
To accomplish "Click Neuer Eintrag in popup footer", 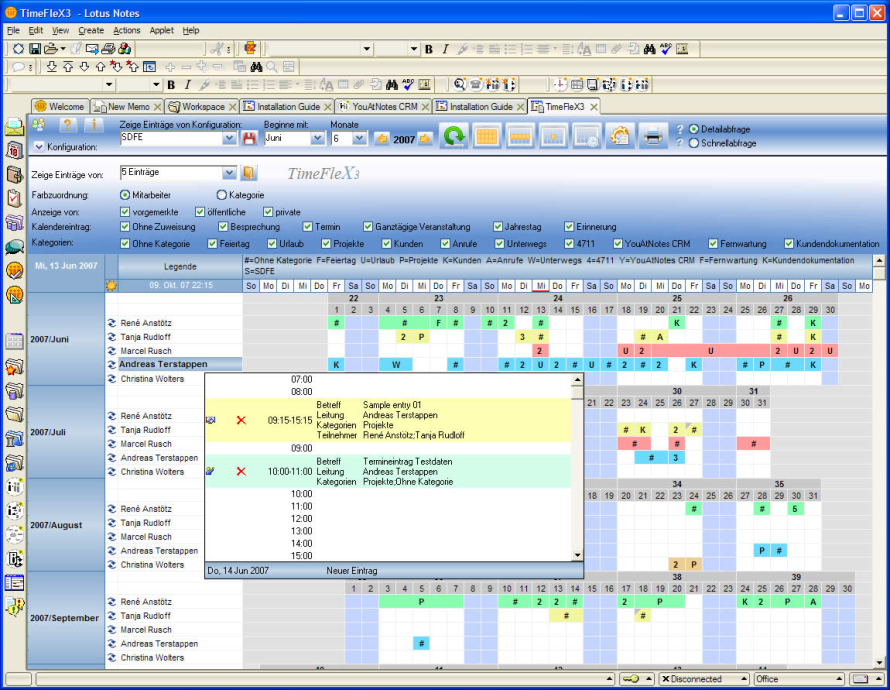I will 352,571.
